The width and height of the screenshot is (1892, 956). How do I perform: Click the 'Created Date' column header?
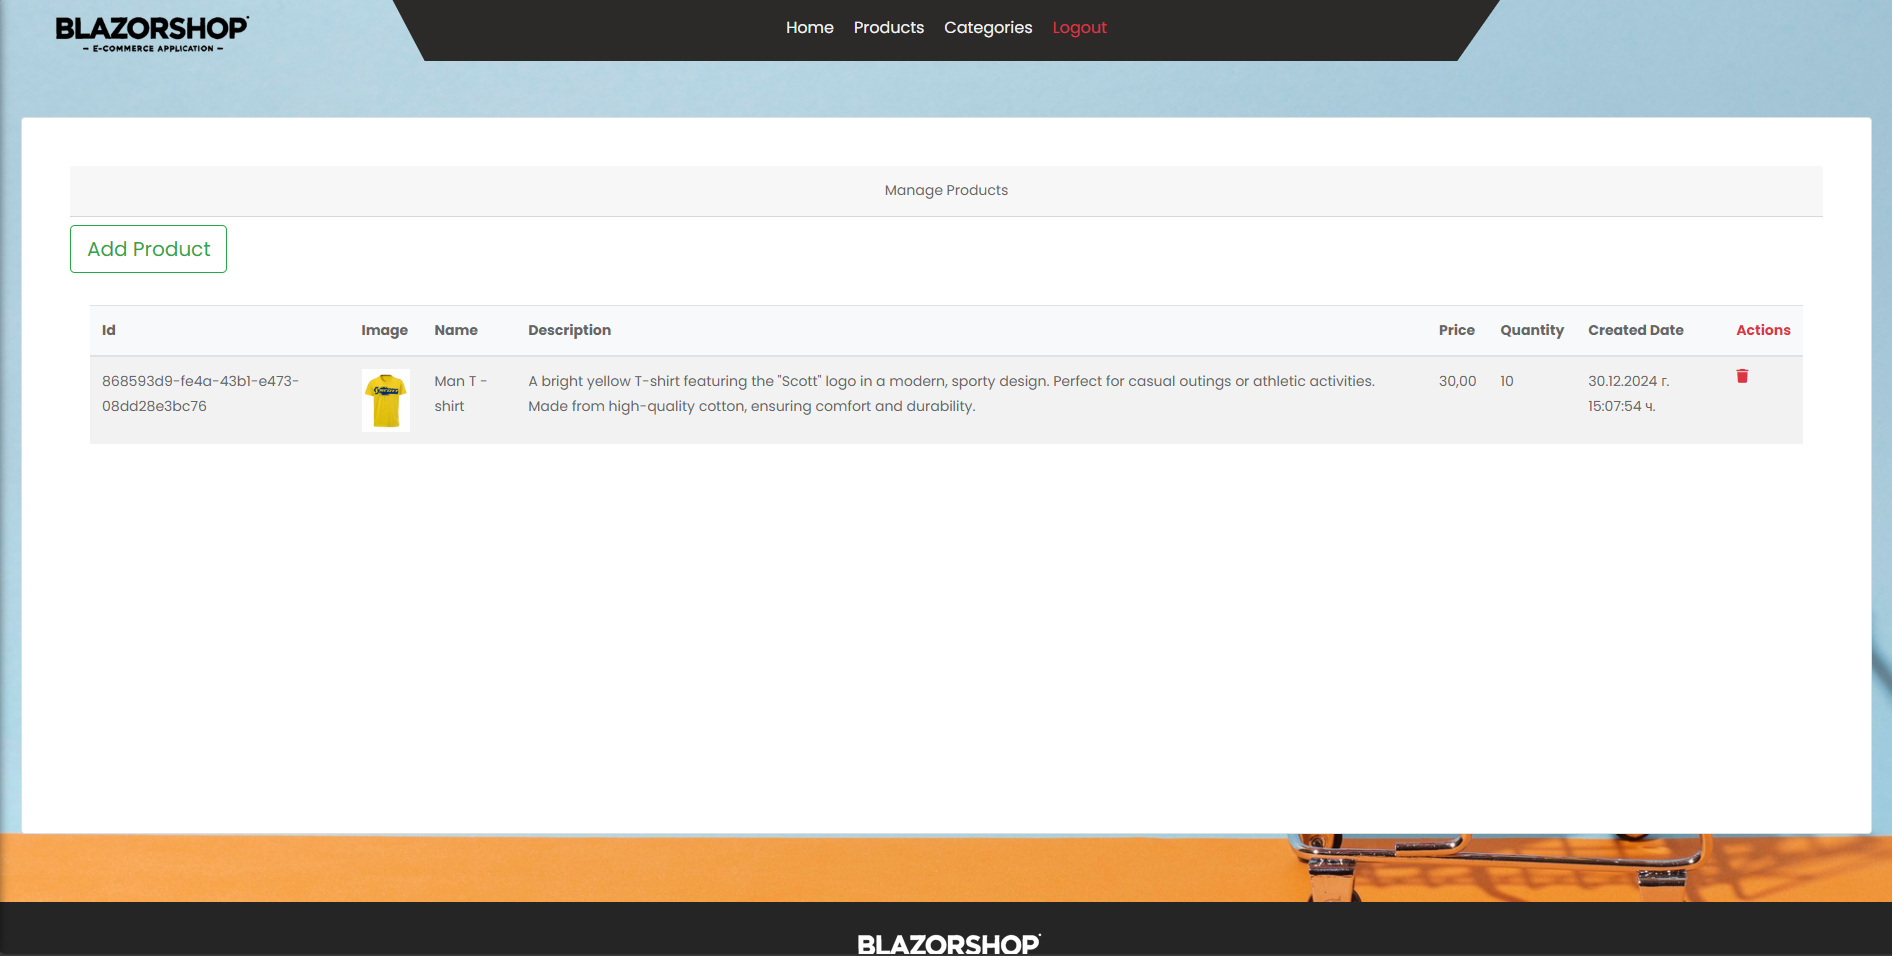pyautogui.click(x=1635, y=330)
